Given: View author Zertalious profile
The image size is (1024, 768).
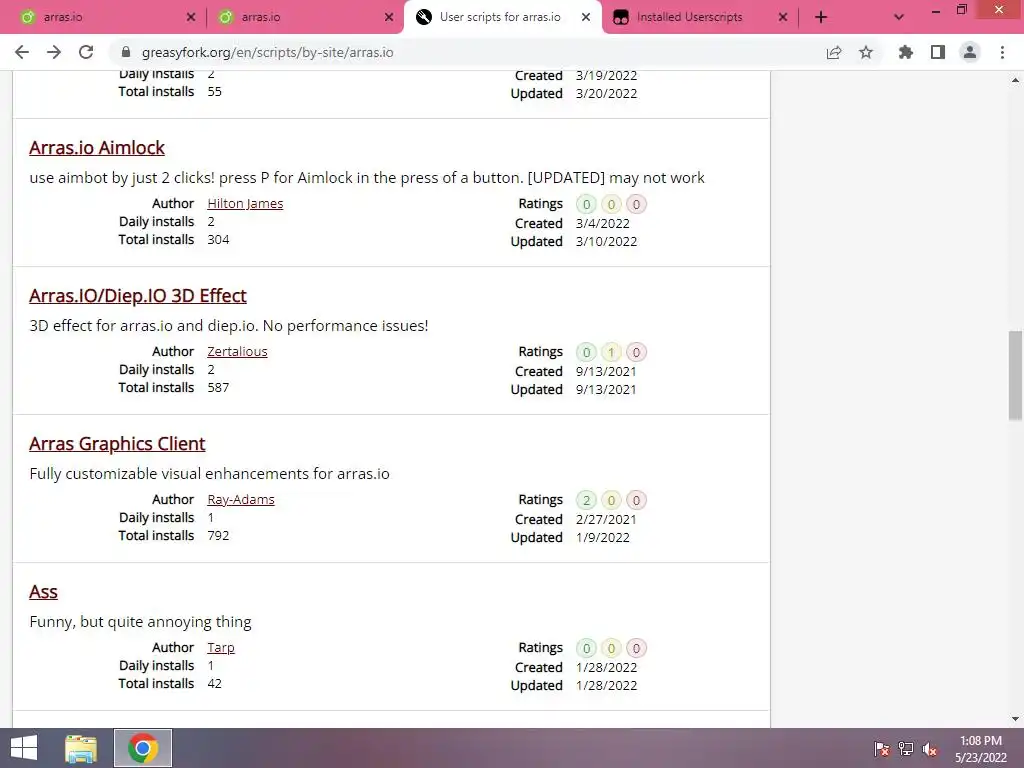Looking at the screenshot, I should [x=237, y=351].
